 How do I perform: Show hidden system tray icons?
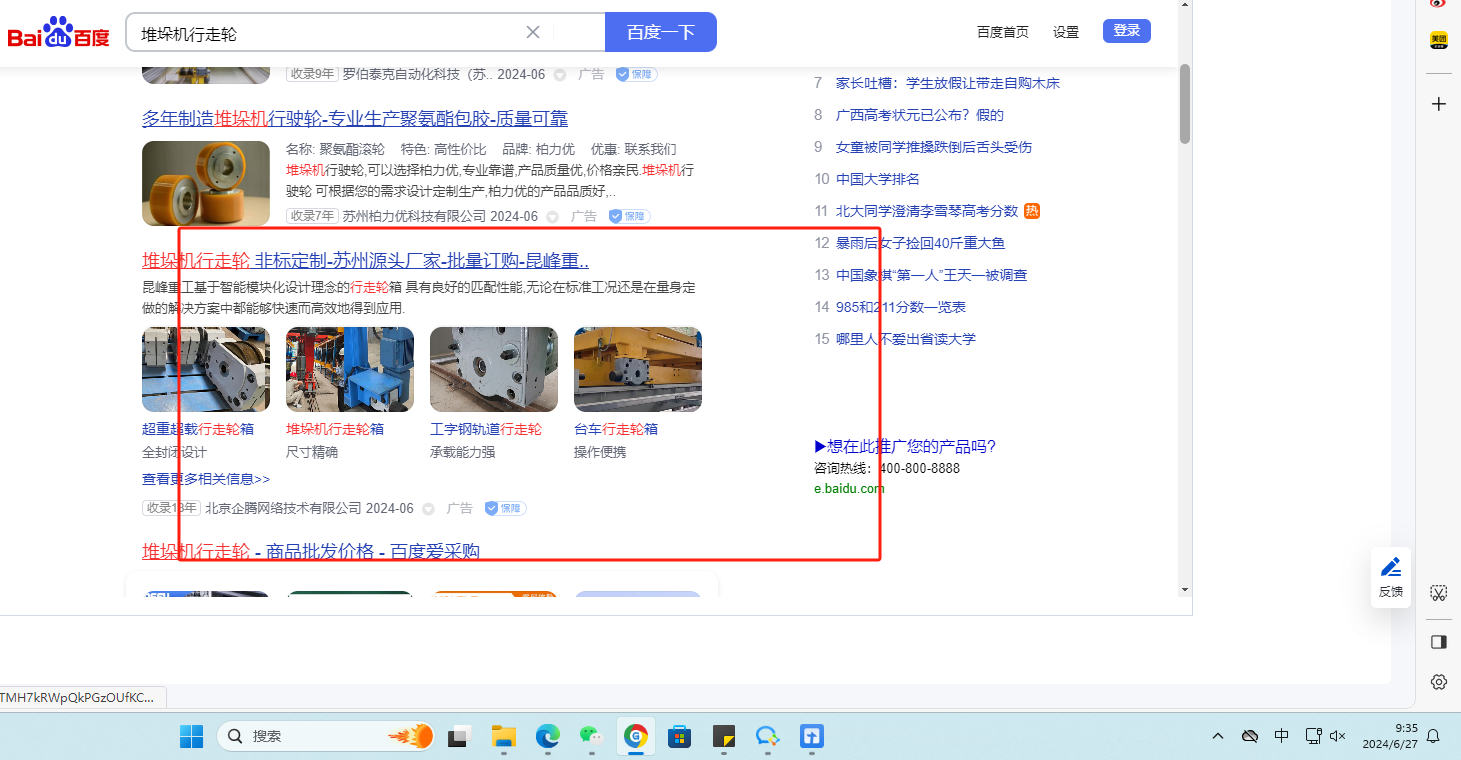(1217, 737)
